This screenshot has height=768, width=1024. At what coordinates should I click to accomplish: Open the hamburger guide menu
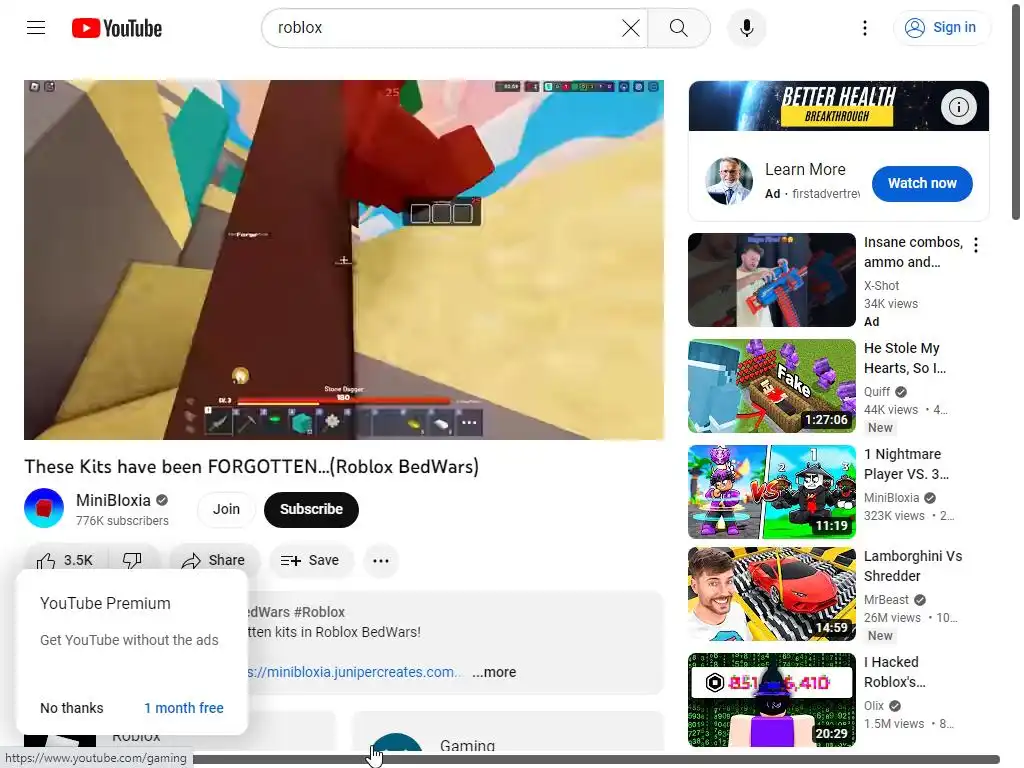coord(36,27)
